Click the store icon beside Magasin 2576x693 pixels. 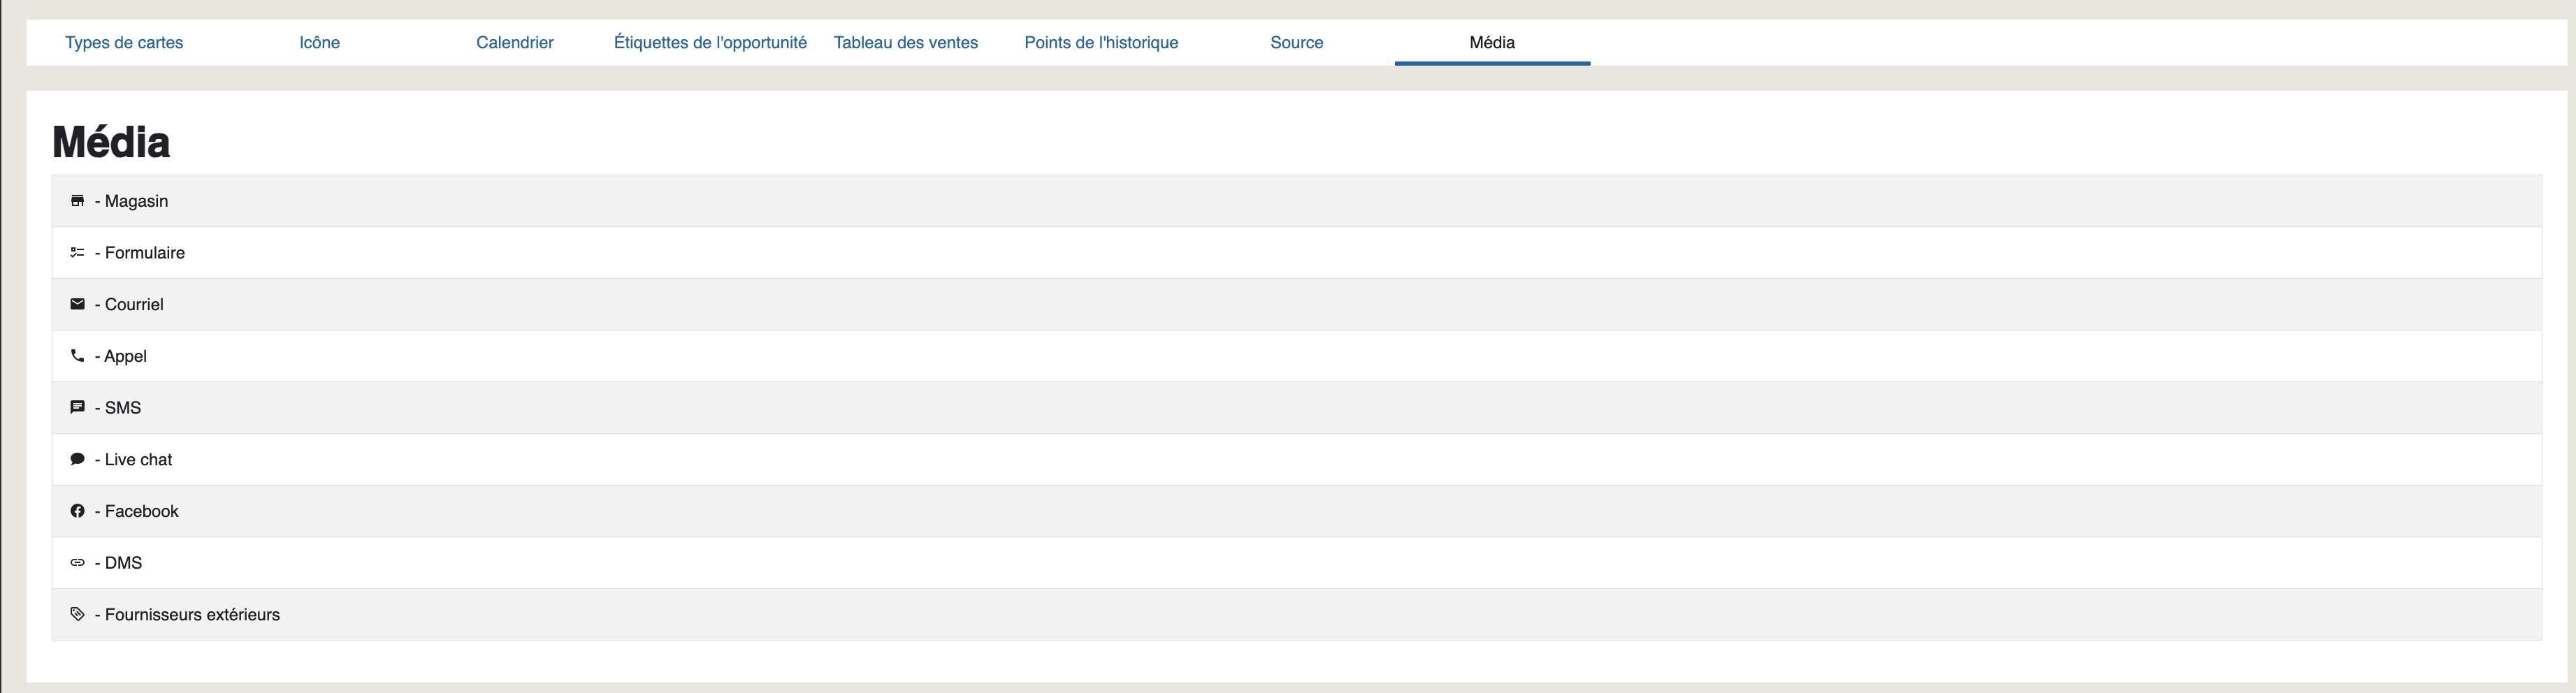pyautogui.click(x=77, y=201)
